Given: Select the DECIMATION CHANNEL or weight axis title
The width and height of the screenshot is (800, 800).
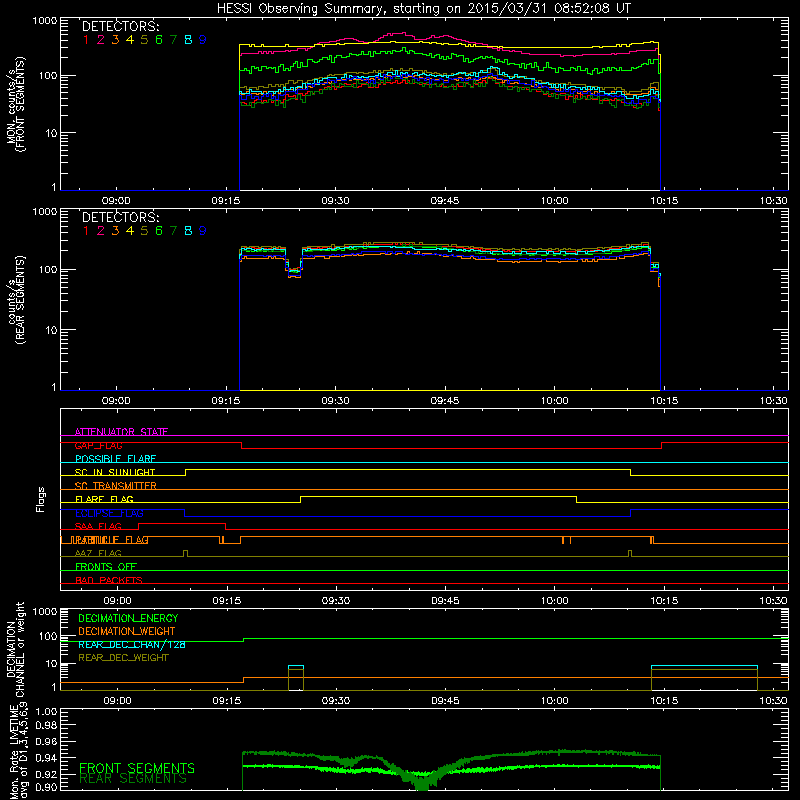Looking at the screenshot, I should 16,650.
